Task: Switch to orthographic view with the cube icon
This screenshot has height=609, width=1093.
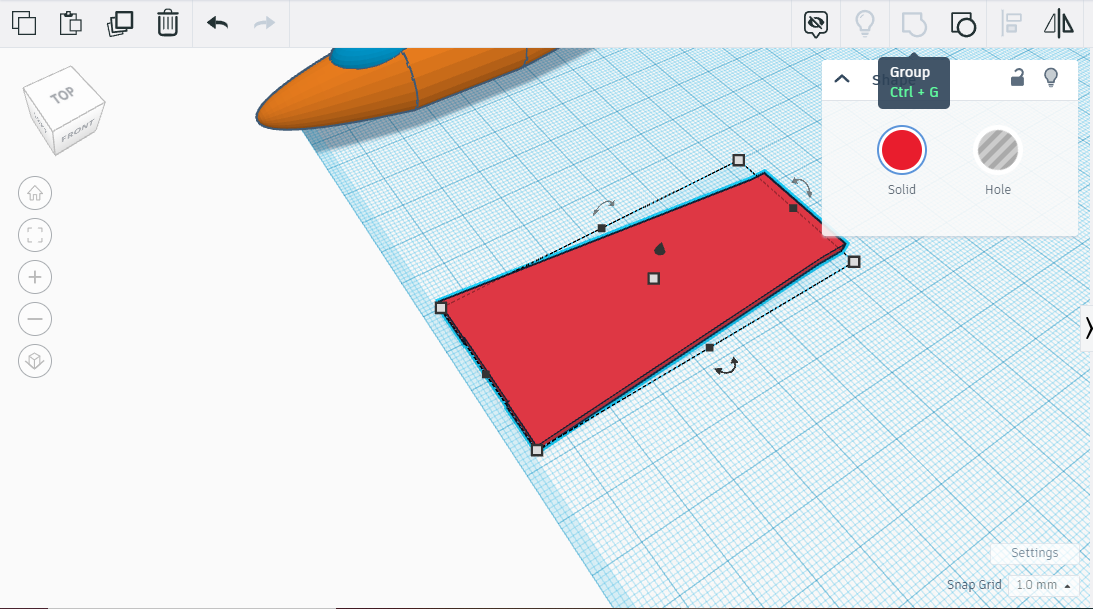Action: pyautogui.click(x=35, y=361)
